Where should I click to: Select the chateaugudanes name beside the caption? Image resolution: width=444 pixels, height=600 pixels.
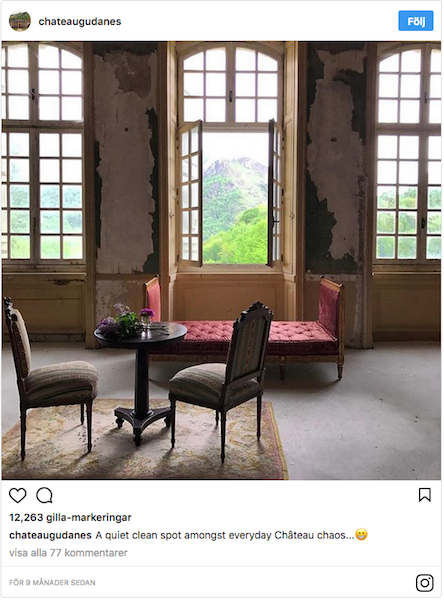50,535
